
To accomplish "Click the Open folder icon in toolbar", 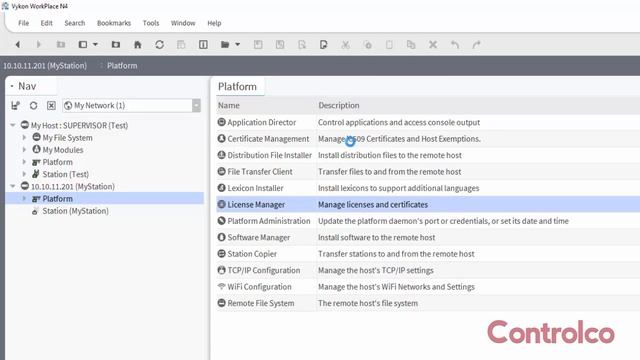I will (x=225, y=44).
